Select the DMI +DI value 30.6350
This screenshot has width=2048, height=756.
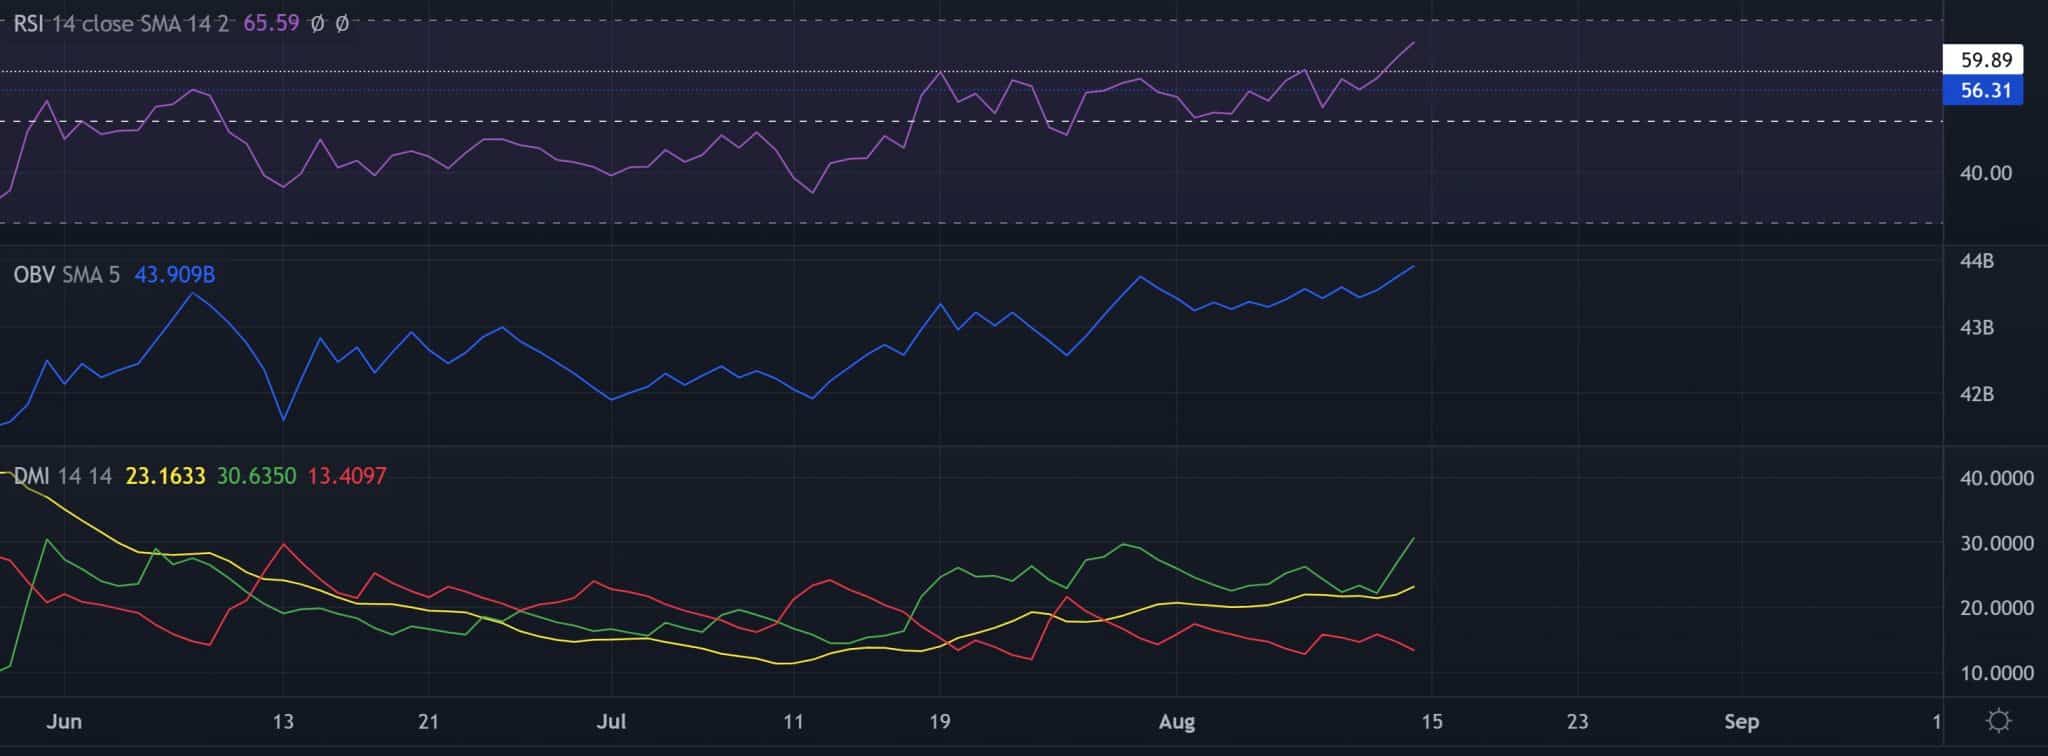click(257, 476)
